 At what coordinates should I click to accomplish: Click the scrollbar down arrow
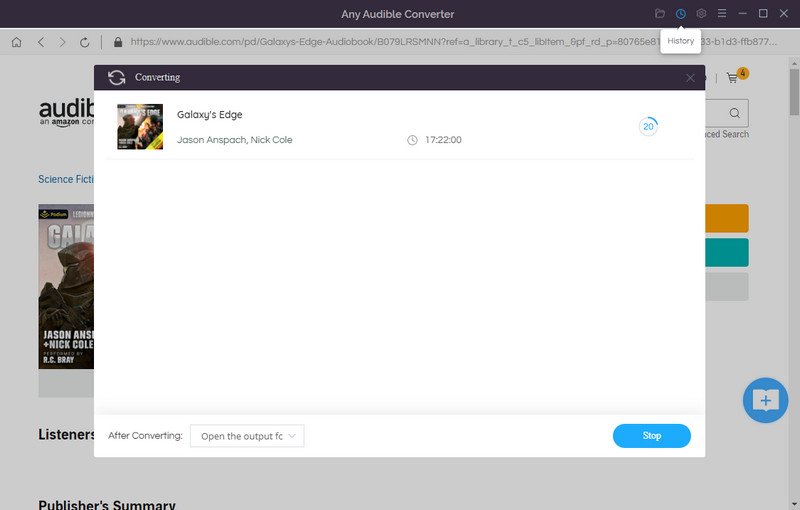(794, 505)
